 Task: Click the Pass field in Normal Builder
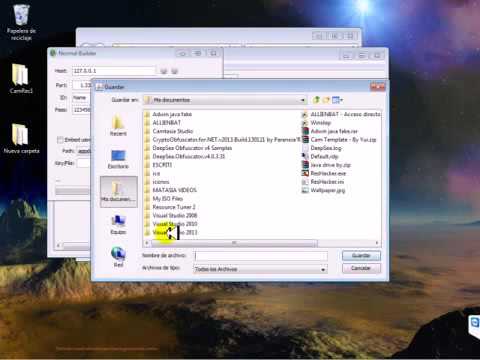click(82, 110)
